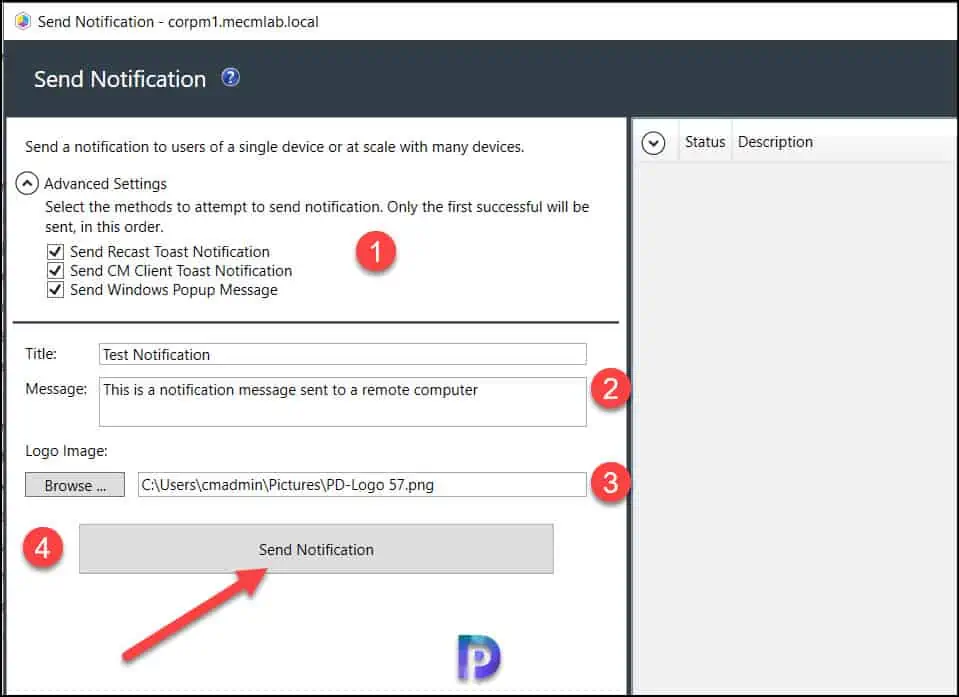
Task: Click the large 'Send Notification' header text
Action: (120, 79)
